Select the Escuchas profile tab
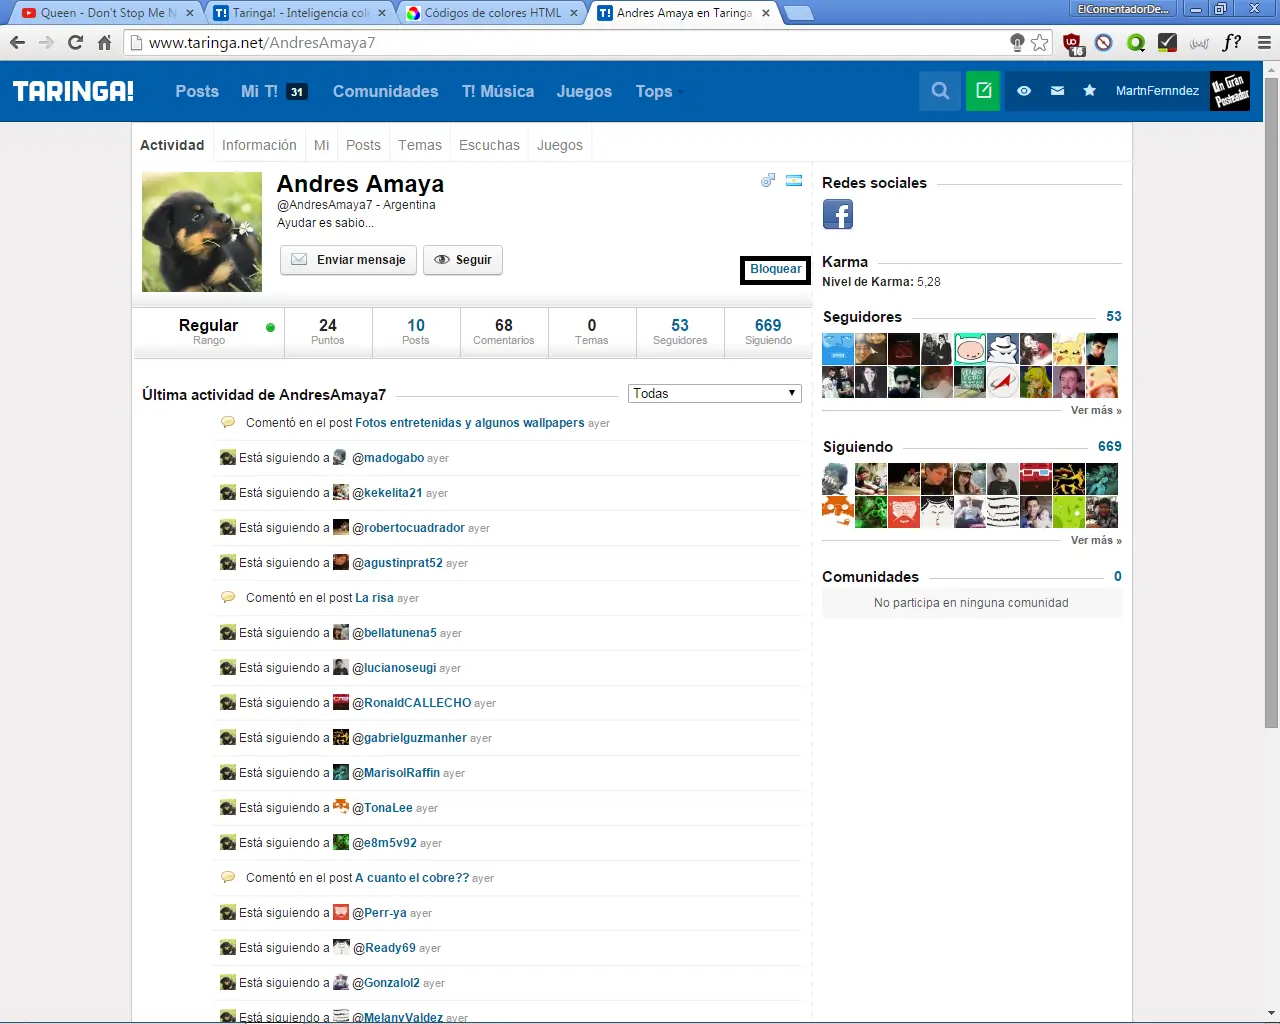1280x1024 pixels. [x=489, y=145]
